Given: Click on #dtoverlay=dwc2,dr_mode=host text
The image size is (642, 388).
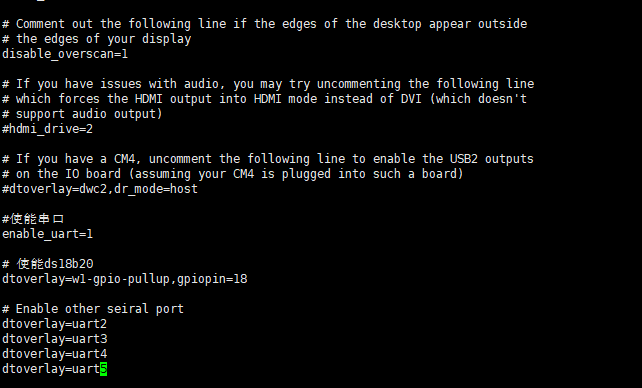Looking at the screenshot, I should (x=100, y=189).
